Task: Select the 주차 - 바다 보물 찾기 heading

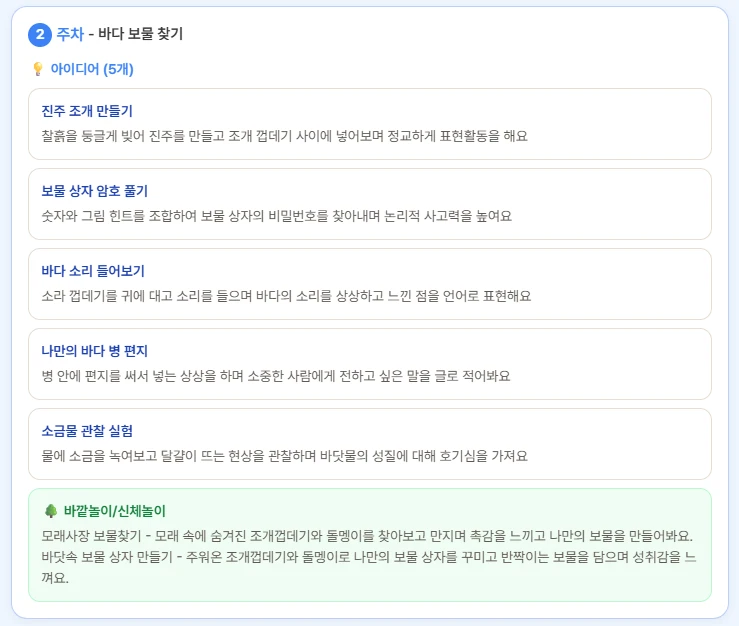Action: pos(120,34)
